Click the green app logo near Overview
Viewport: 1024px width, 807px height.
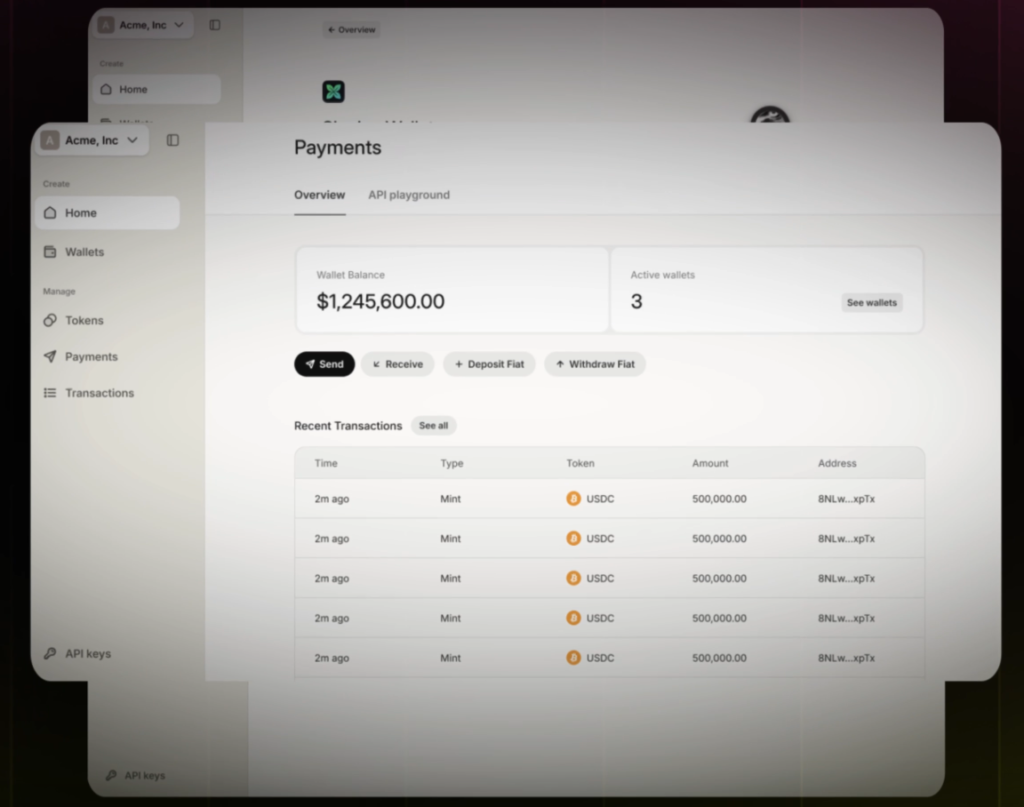tap(333, 91)
